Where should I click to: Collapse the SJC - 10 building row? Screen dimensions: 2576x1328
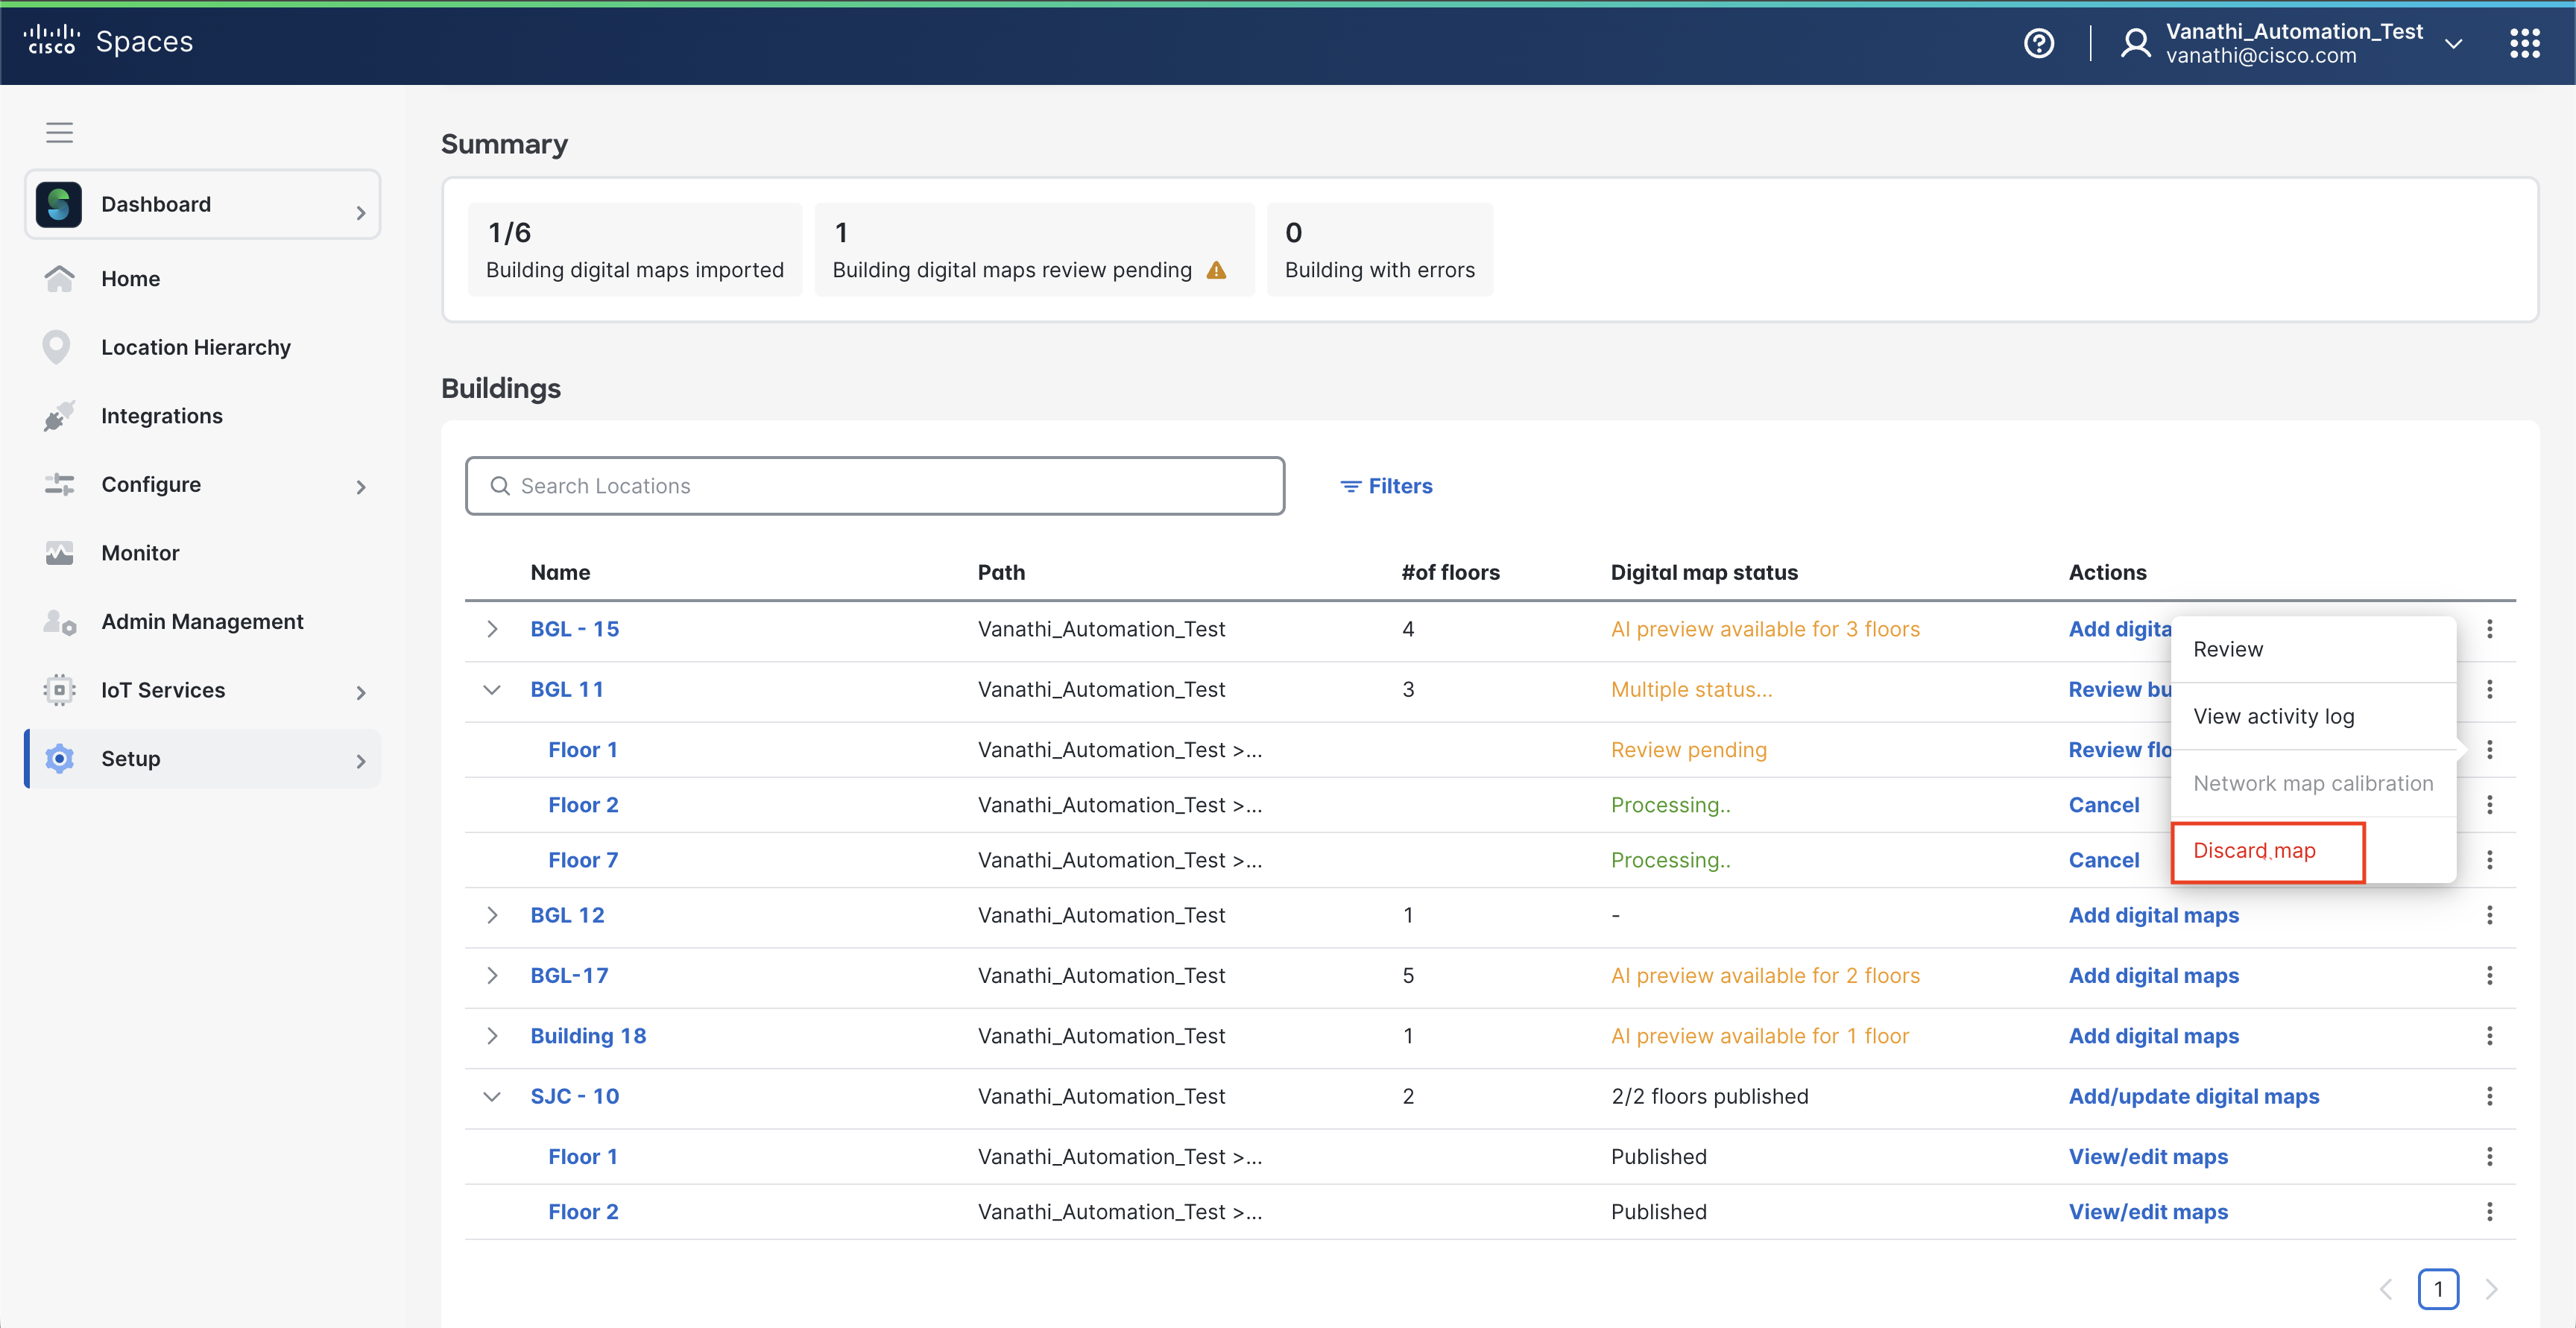[x=492, y=1096]
